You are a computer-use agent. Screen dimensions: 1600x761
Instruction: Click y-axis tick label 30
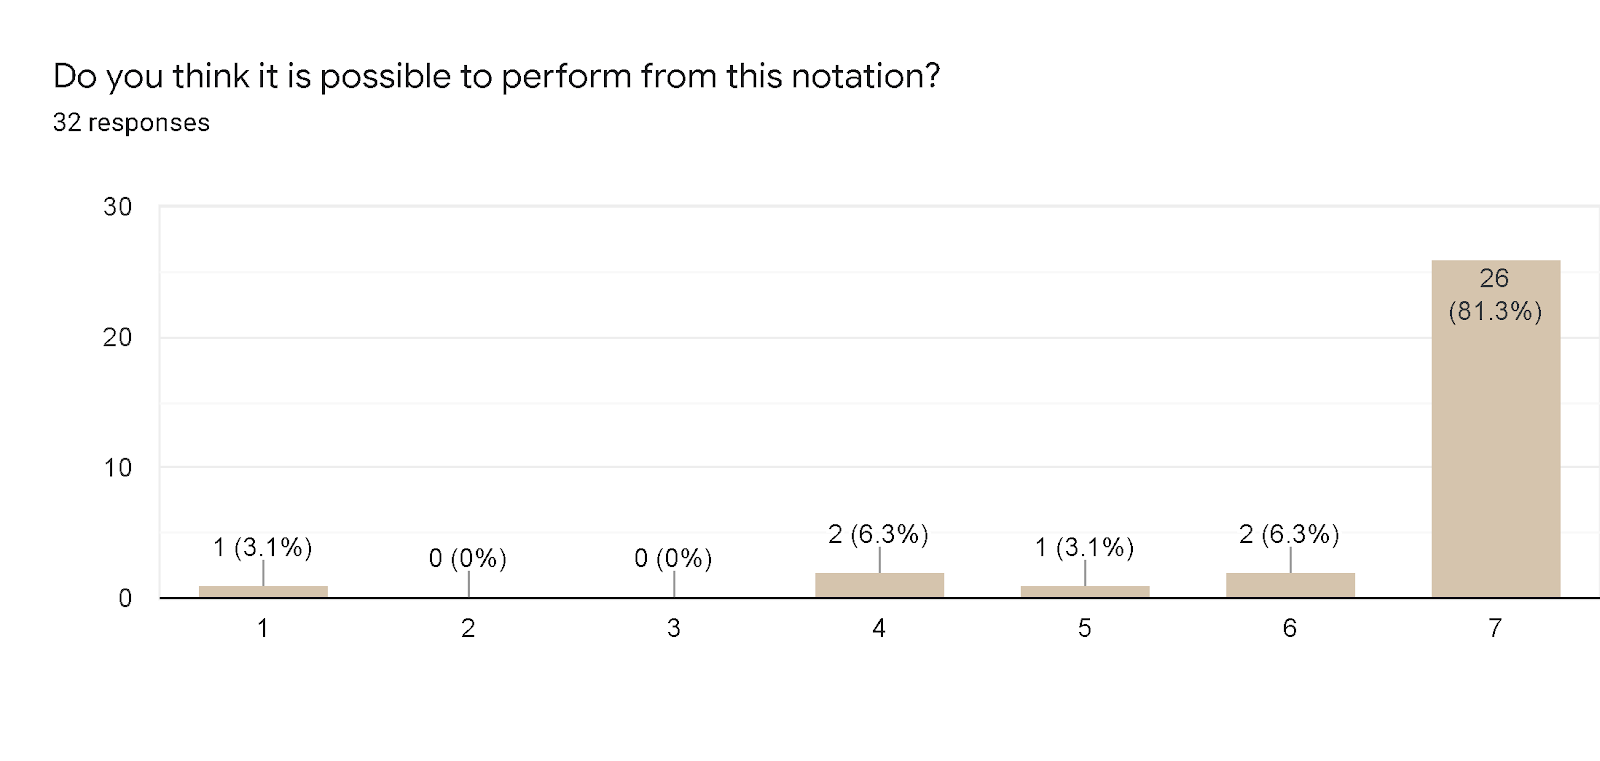118,207
